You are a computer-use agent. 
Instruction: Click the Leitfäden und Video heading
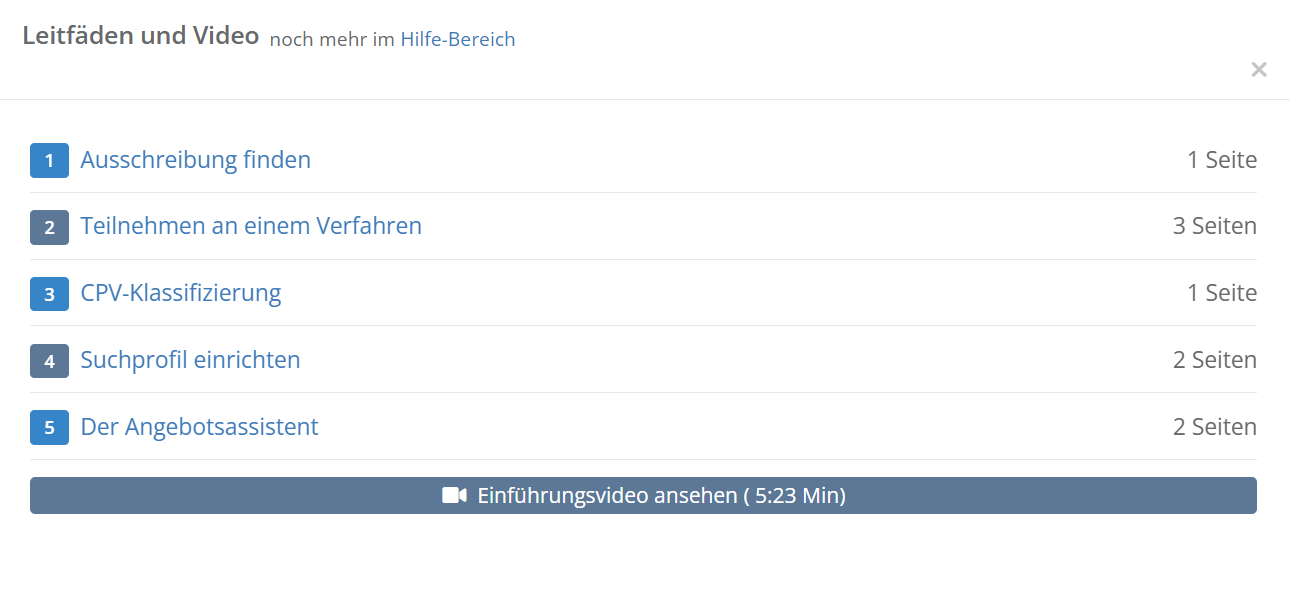141,36
